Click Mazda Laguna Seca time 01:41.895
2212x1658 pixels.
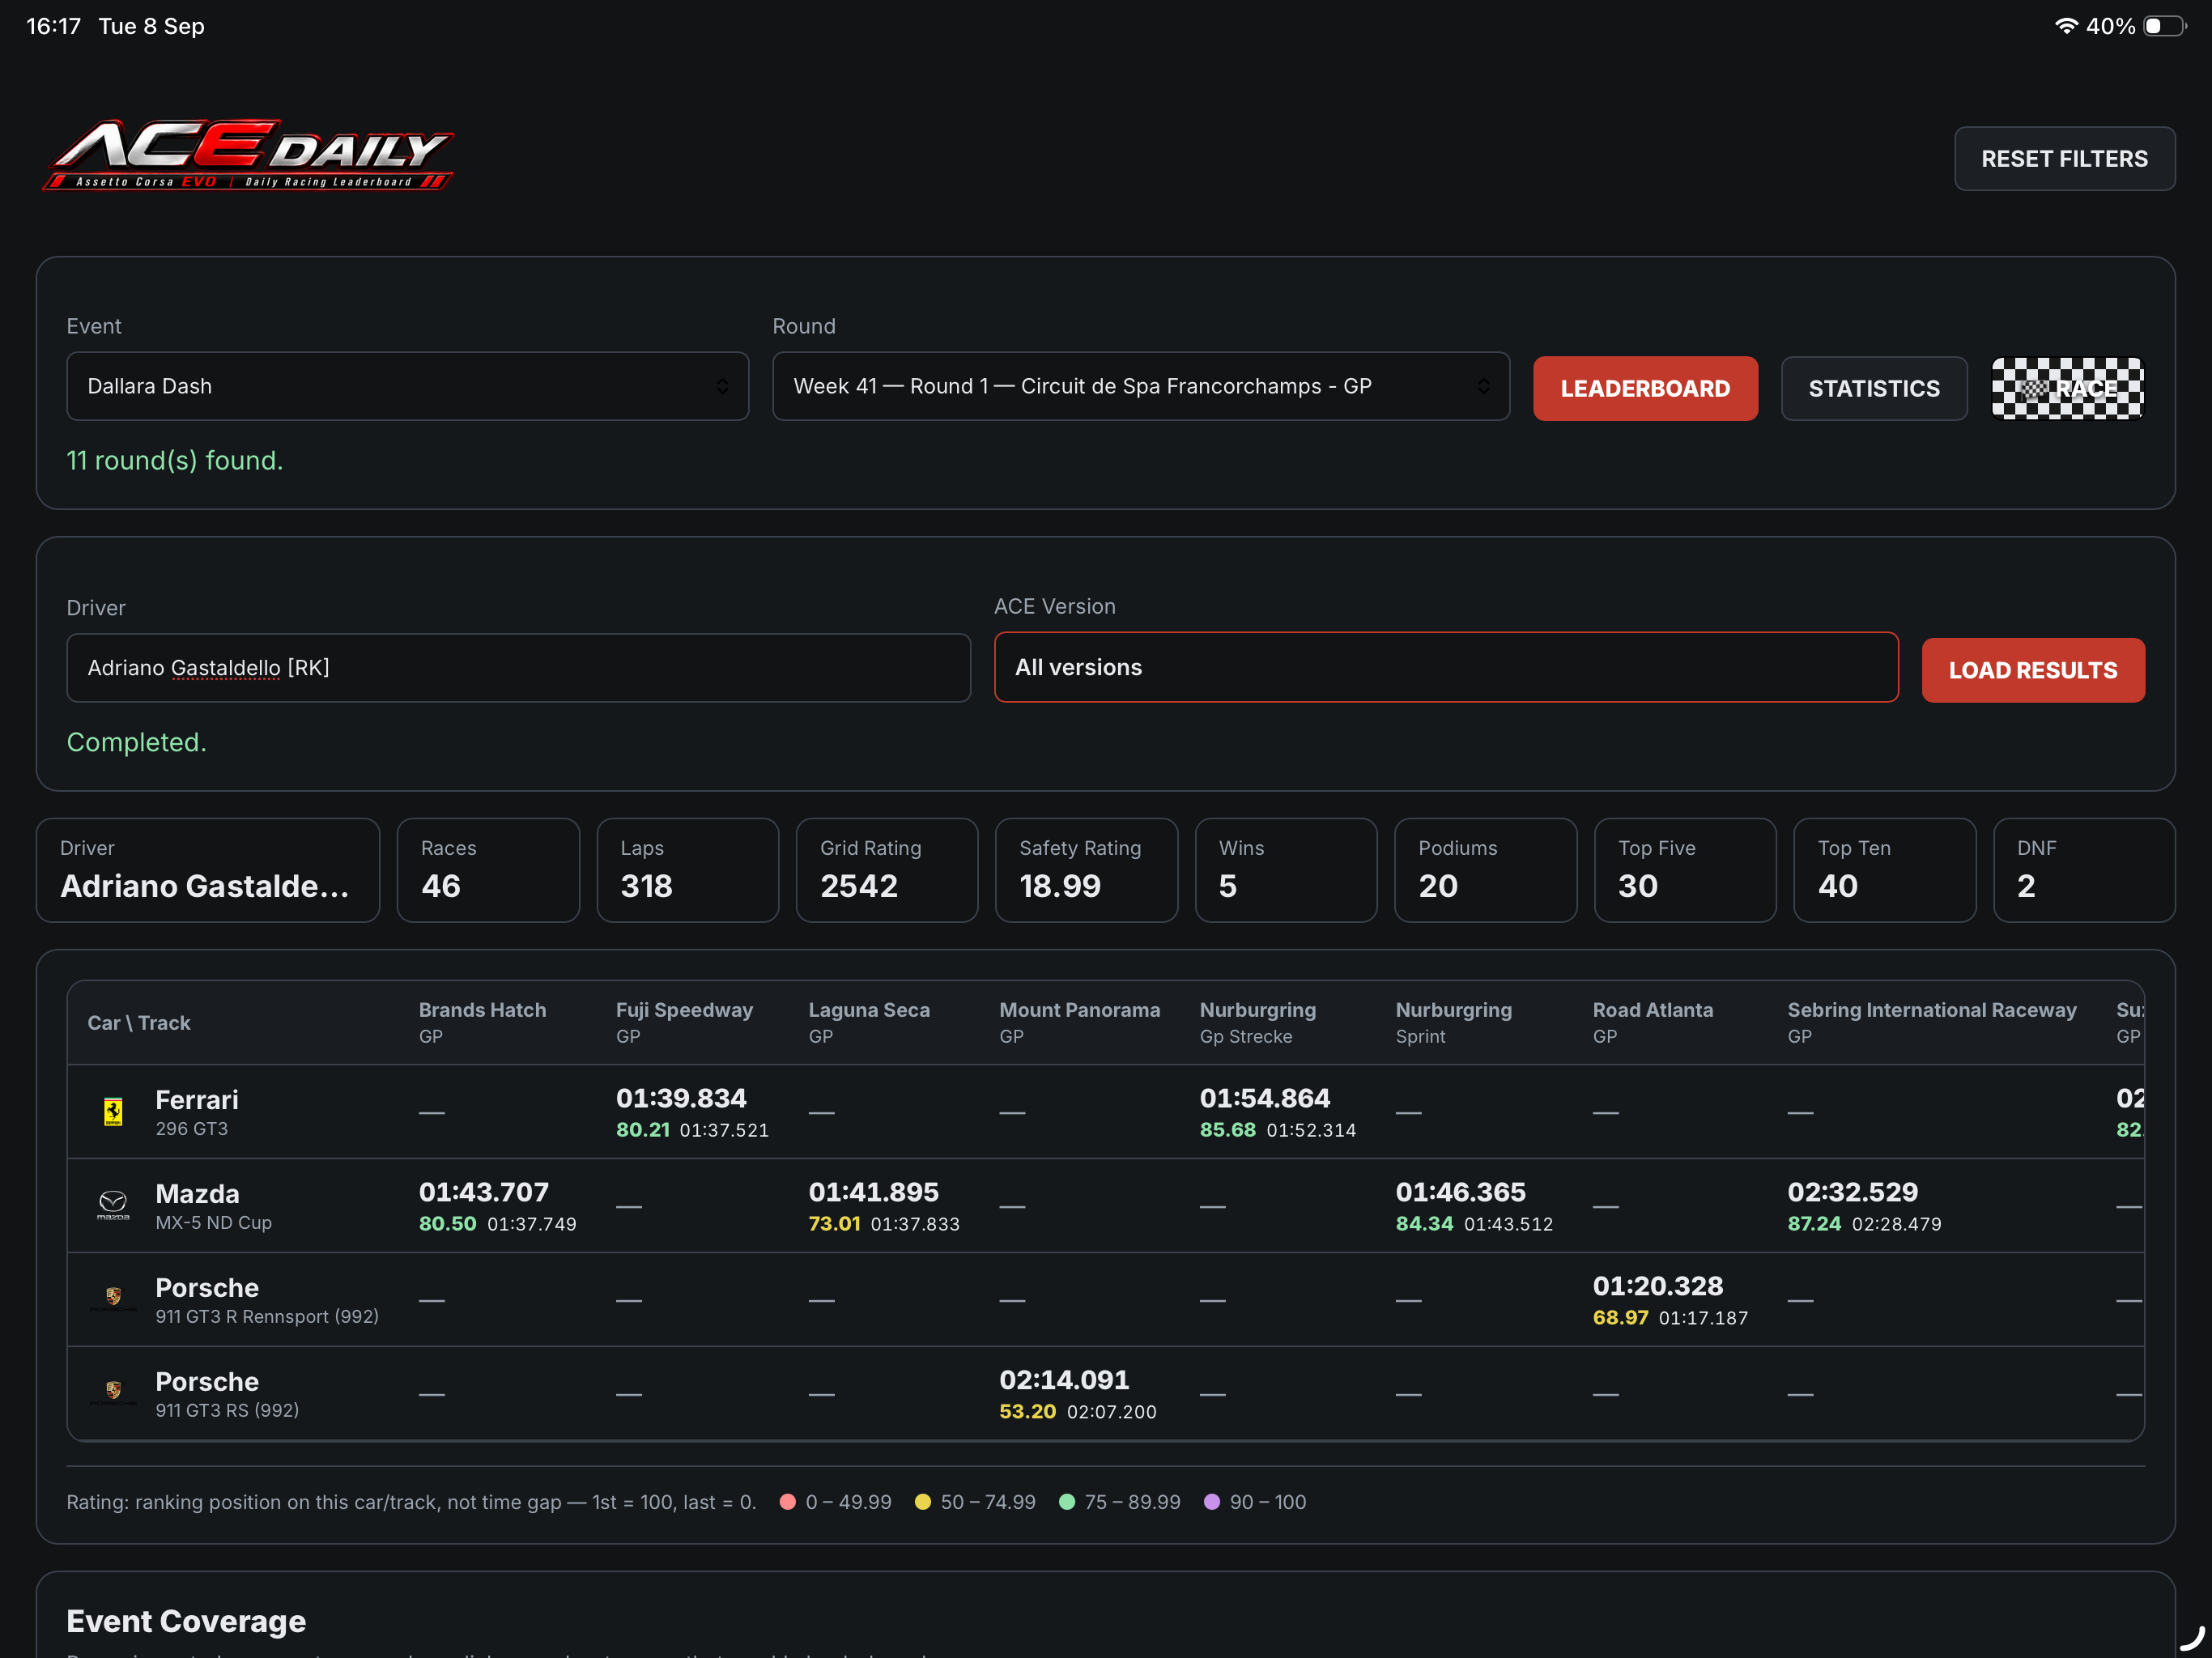(873, 1192)
